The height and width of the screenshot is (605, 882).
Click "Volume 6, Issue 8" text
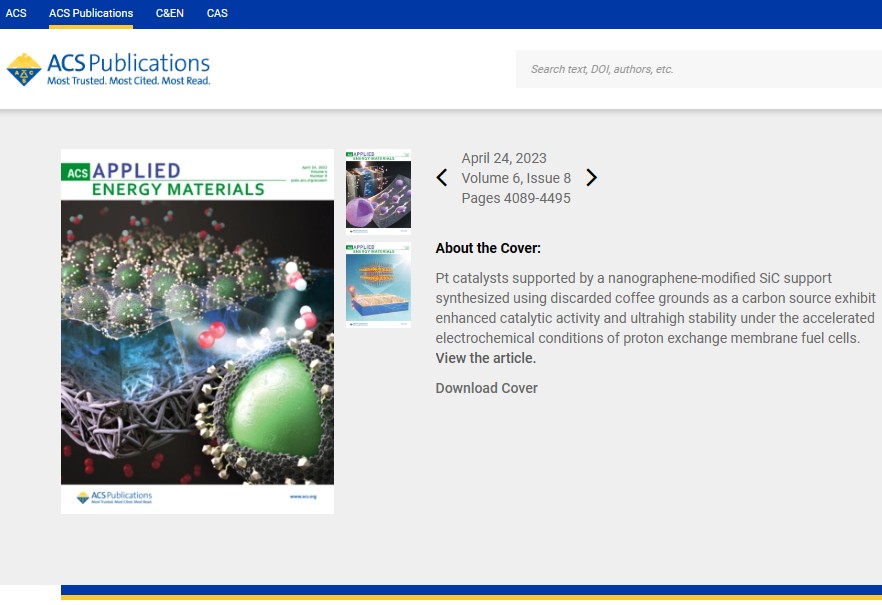click(x=515, y=177)
